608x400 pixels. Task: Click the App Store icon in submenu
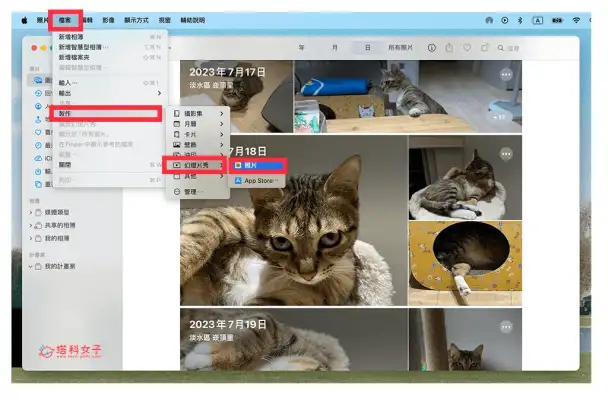238,181
